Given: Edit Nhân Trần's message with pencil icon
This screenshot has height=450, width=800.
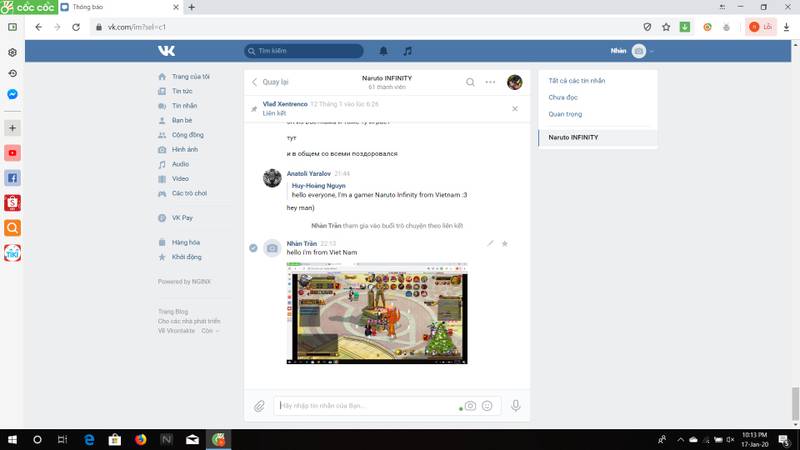Looking at the screenshot, I should [490, 243].
